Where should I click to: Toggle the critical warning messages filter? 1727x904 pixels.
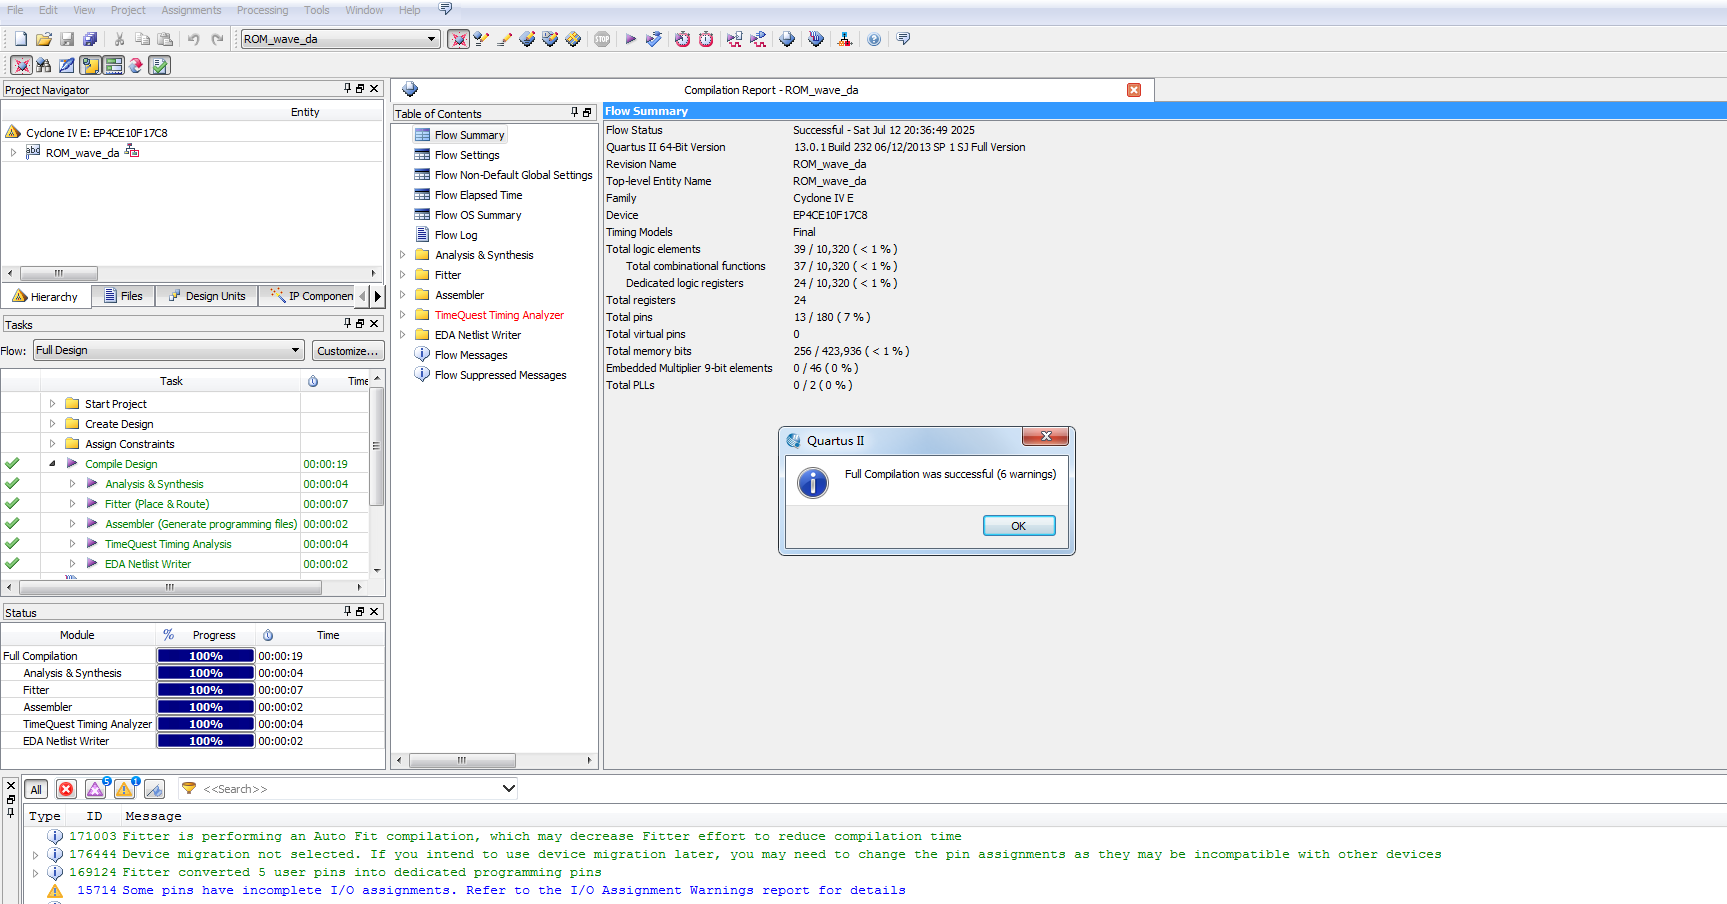[x=96, y=789]
